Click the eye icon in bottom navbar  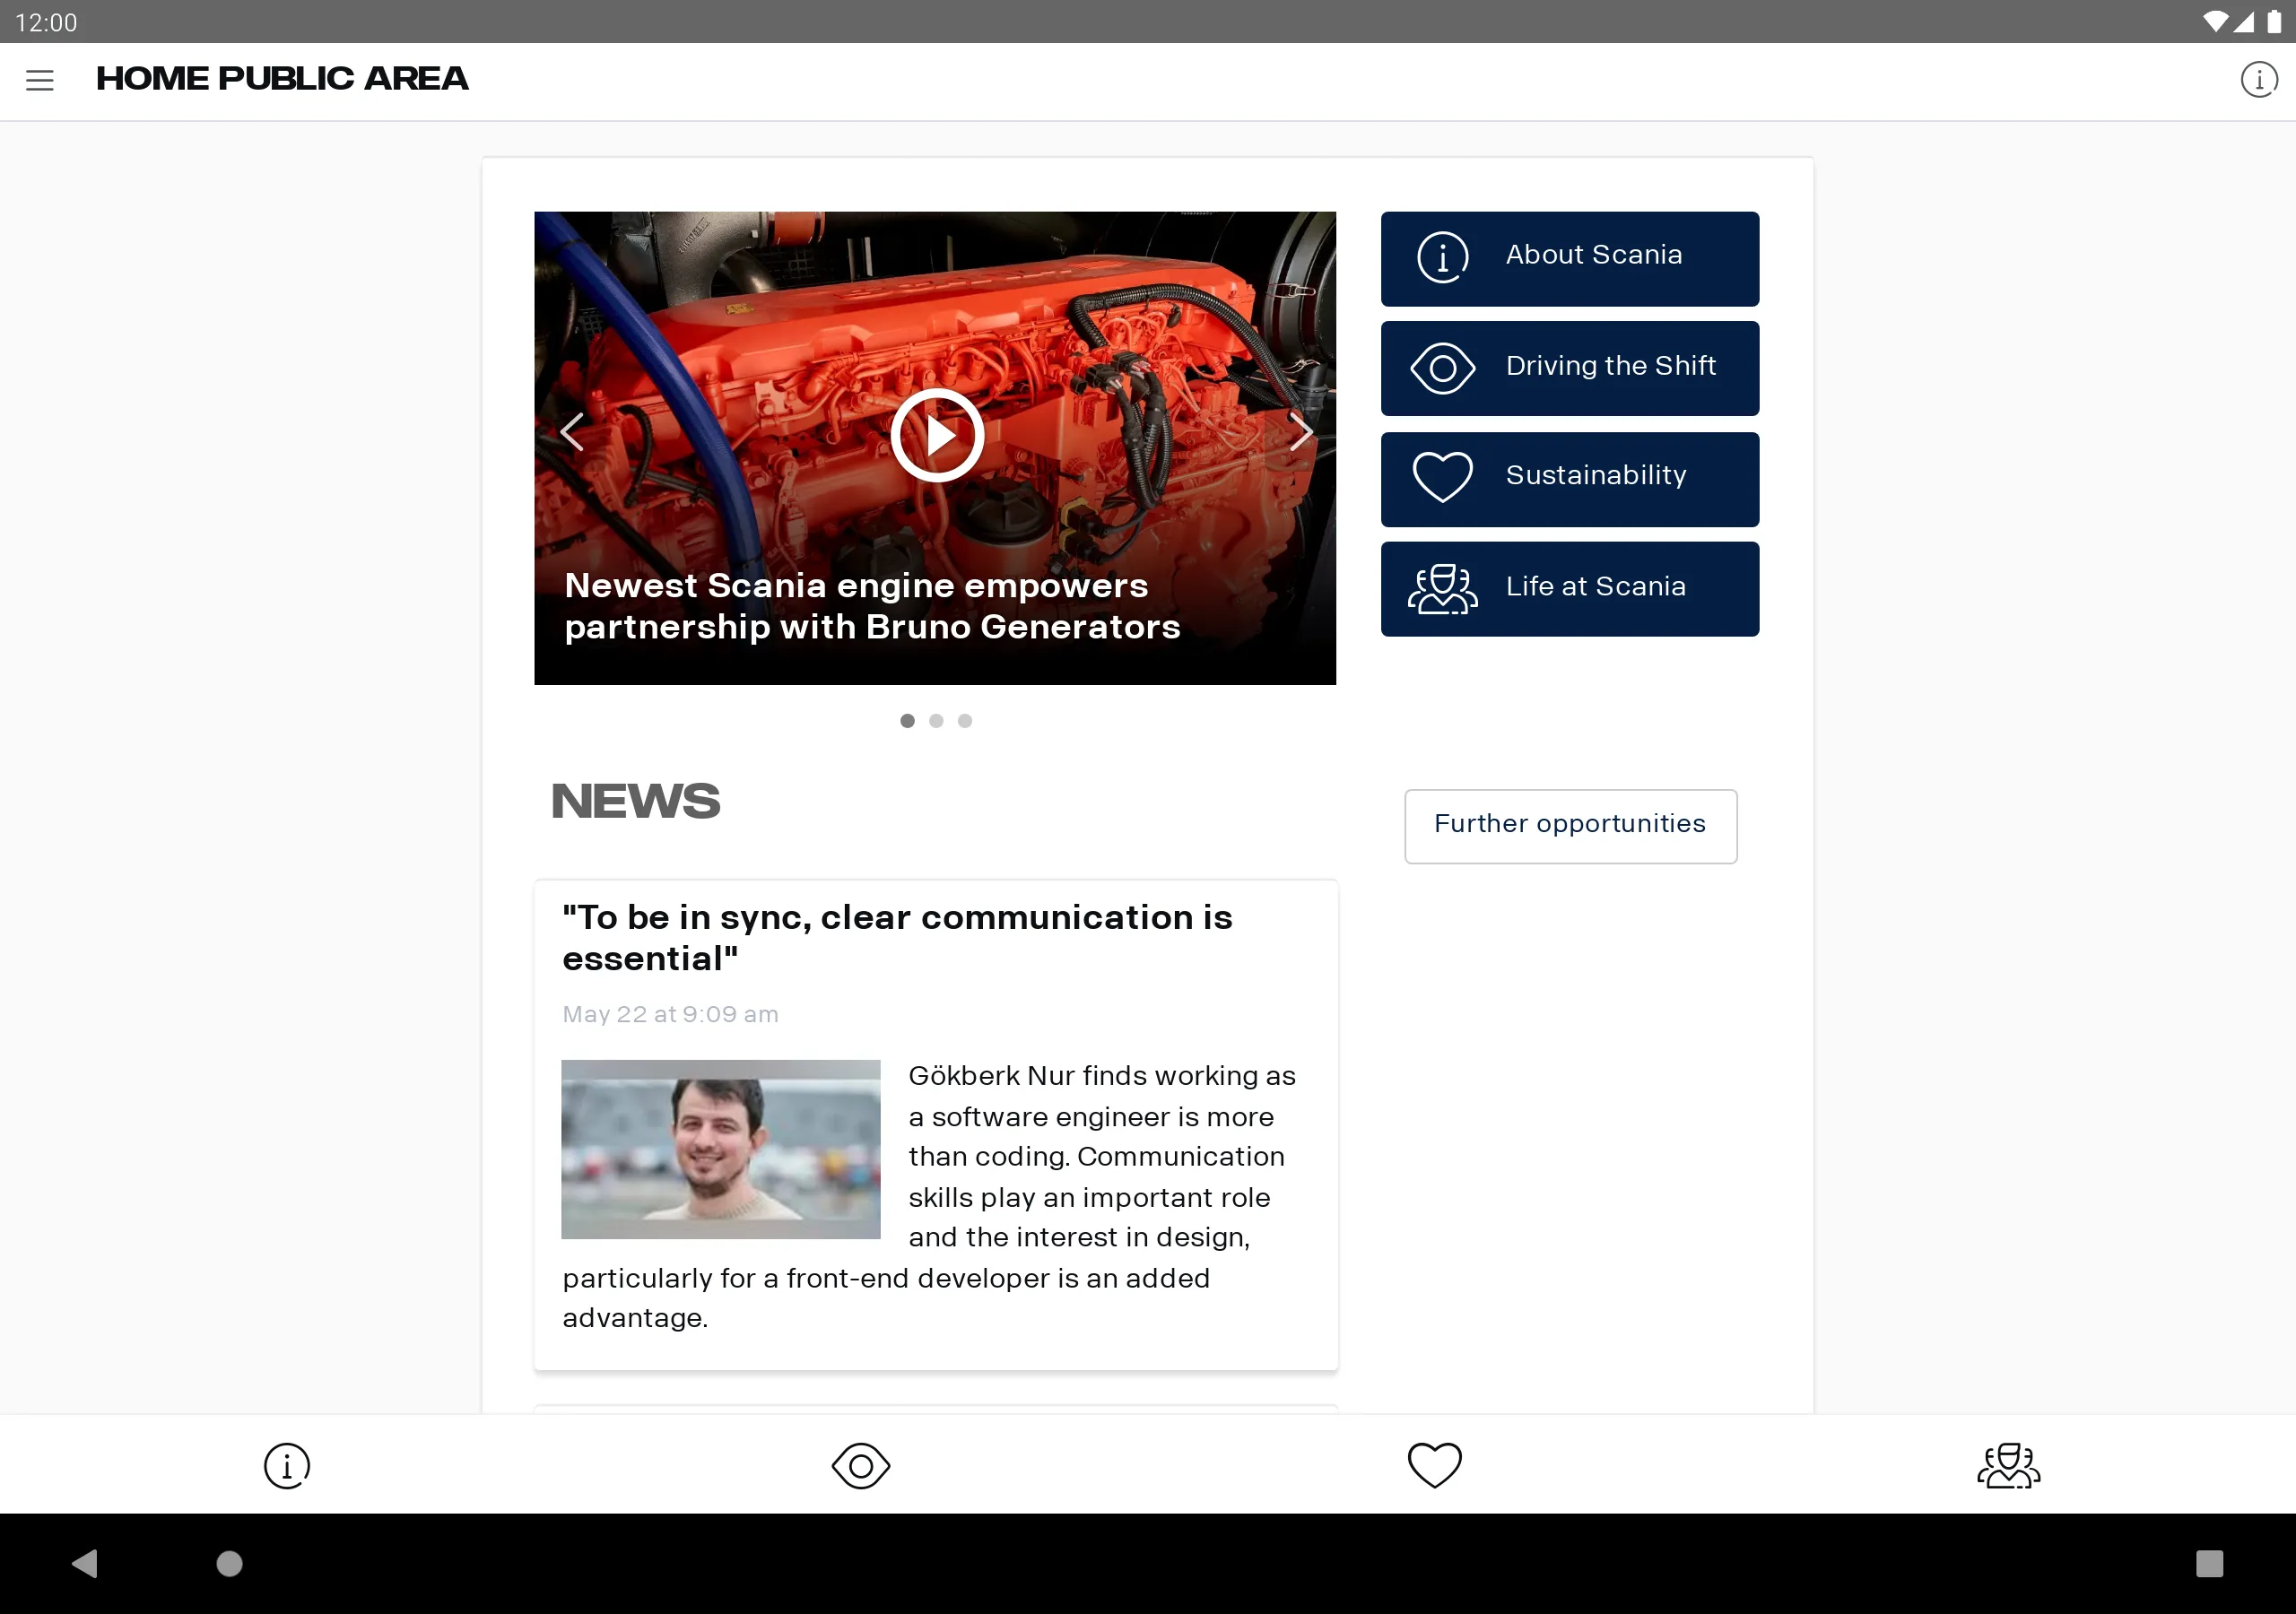coord(860,1465)
